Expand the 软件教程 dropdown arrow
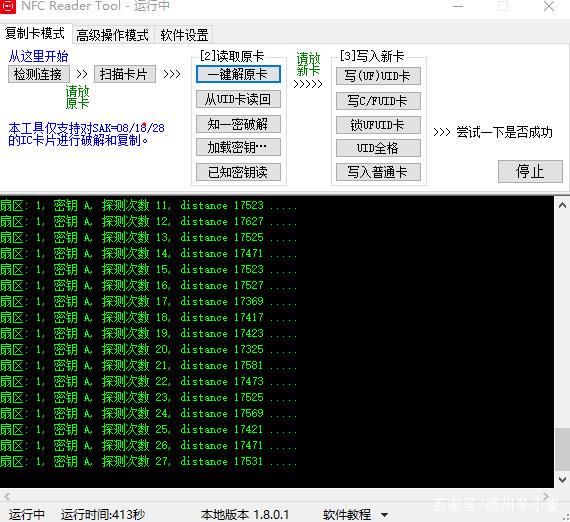 384,515
